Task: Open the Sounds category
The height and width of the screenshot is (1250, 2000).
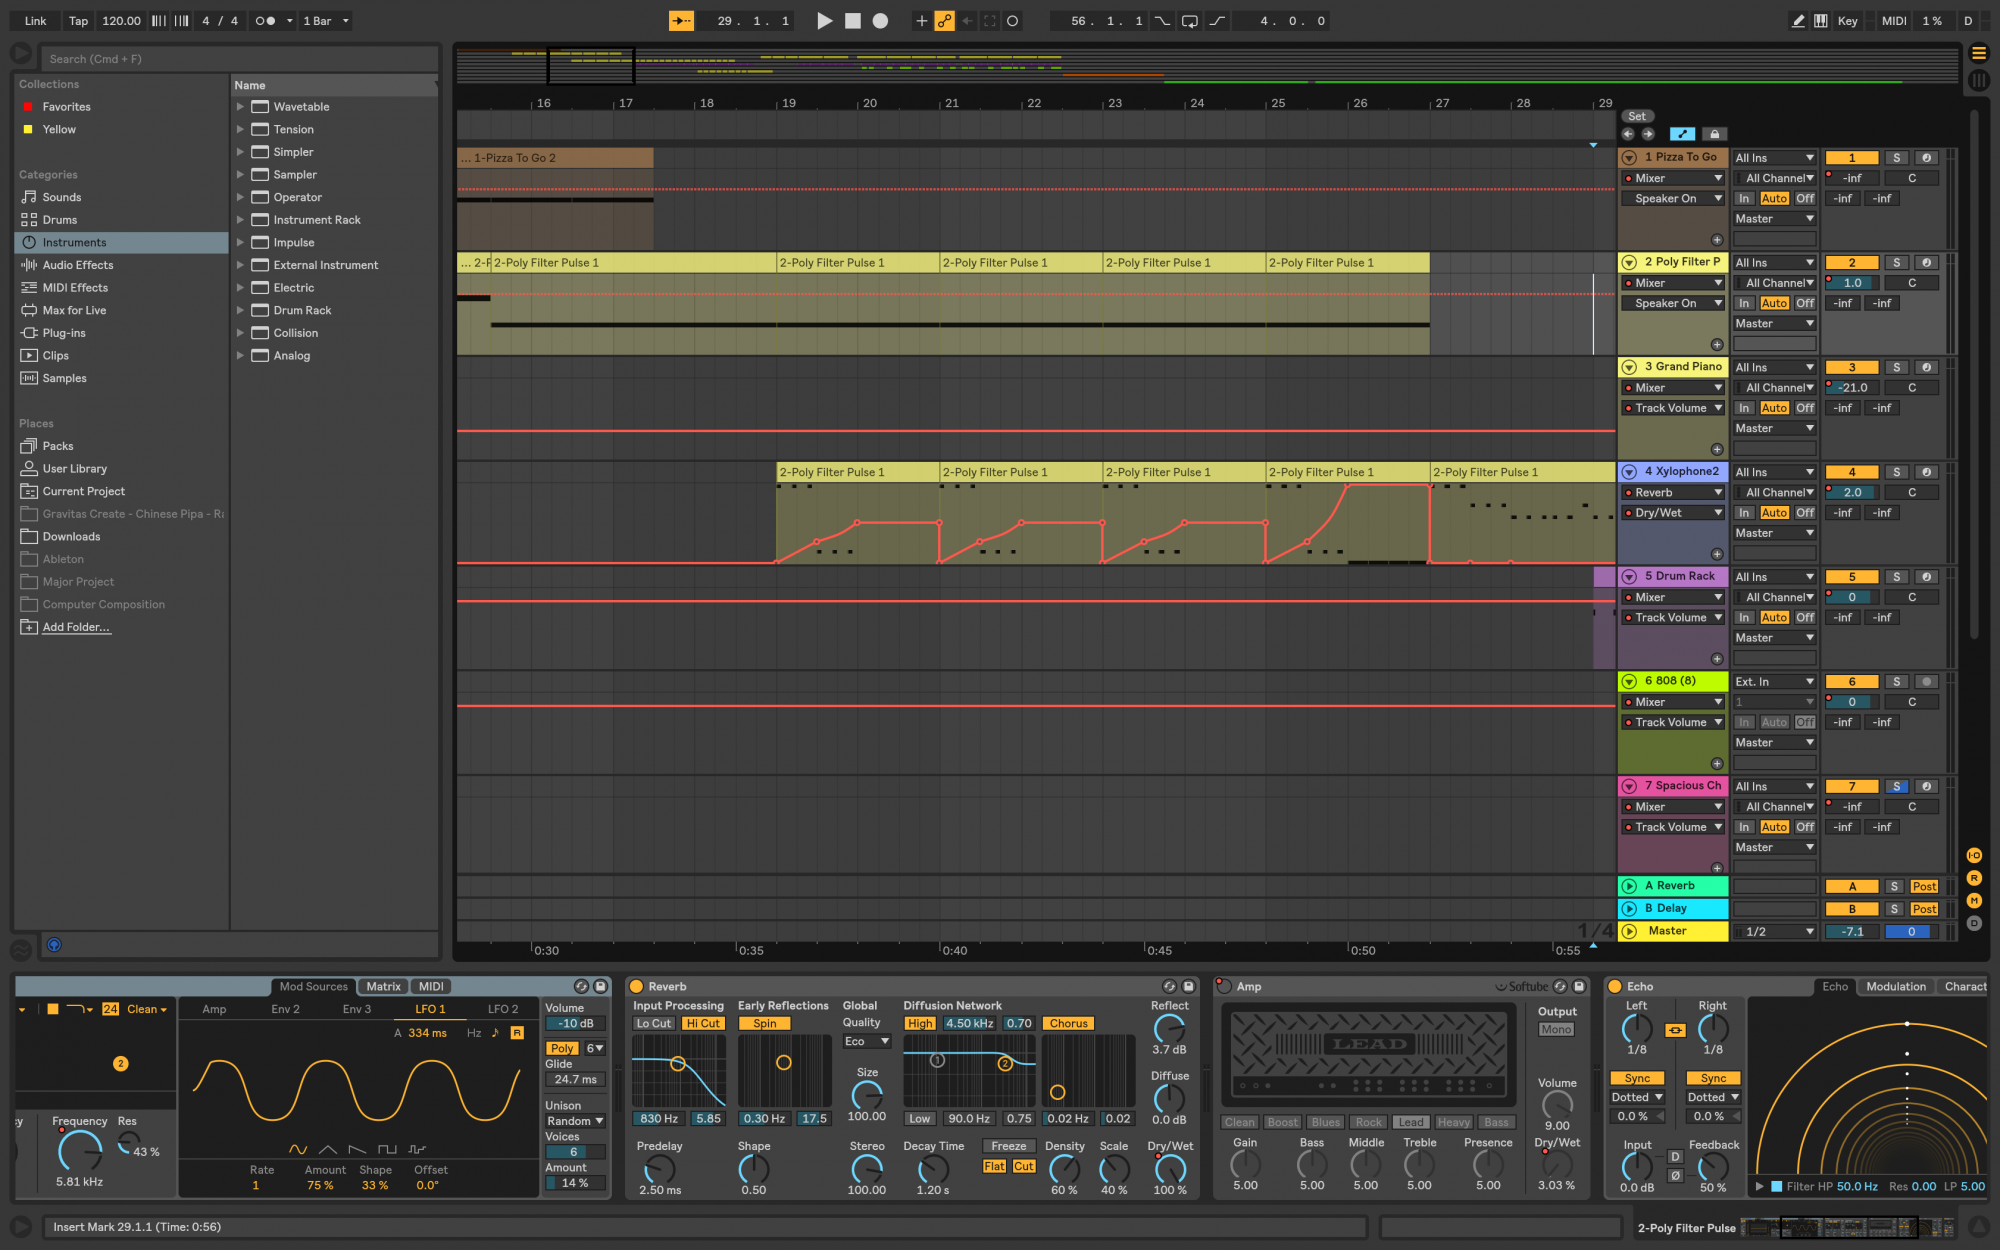Action: pos(62,197)
